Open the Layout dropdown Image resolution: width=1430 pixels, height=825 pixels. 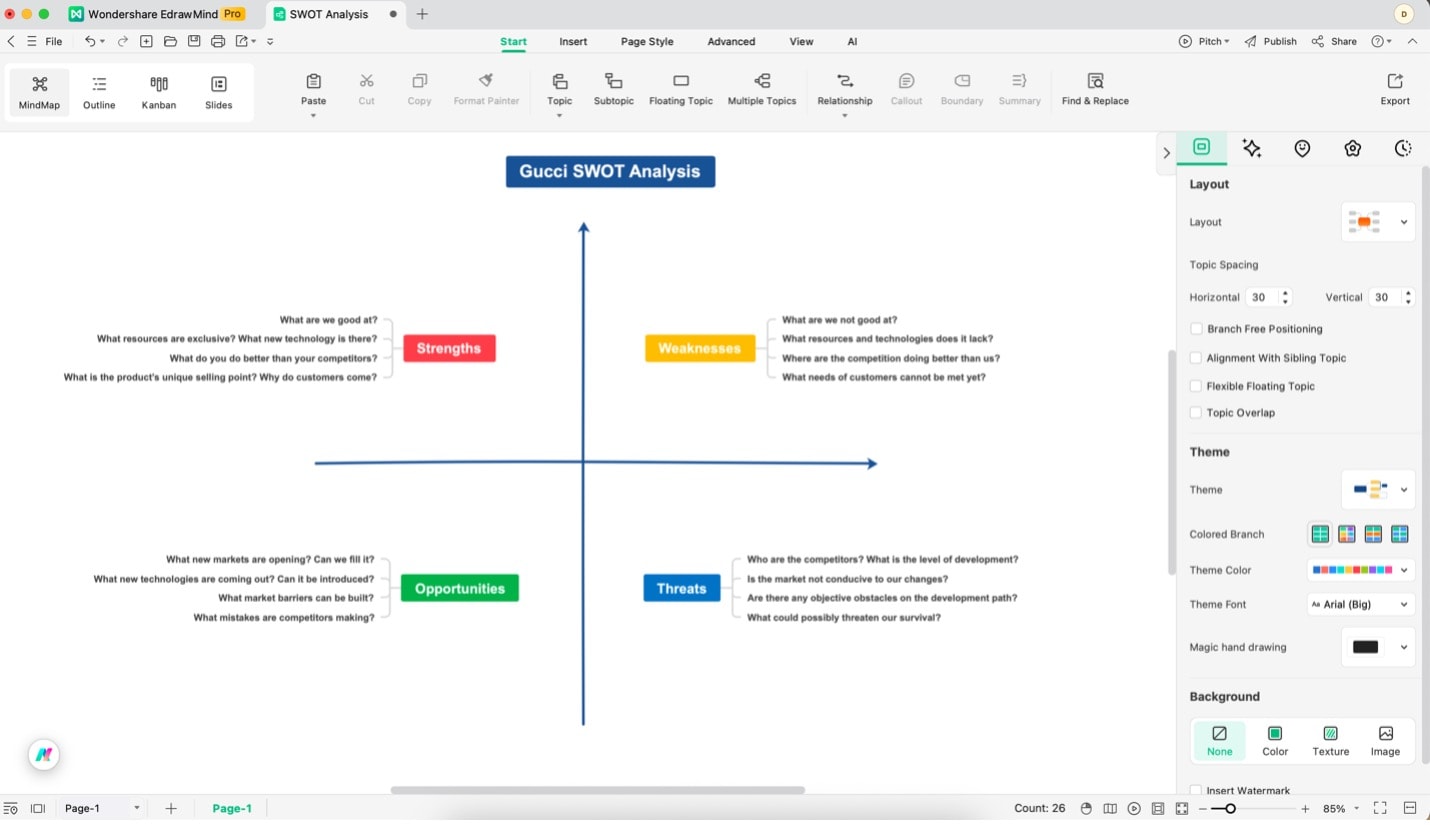[x=1378, y=222]
